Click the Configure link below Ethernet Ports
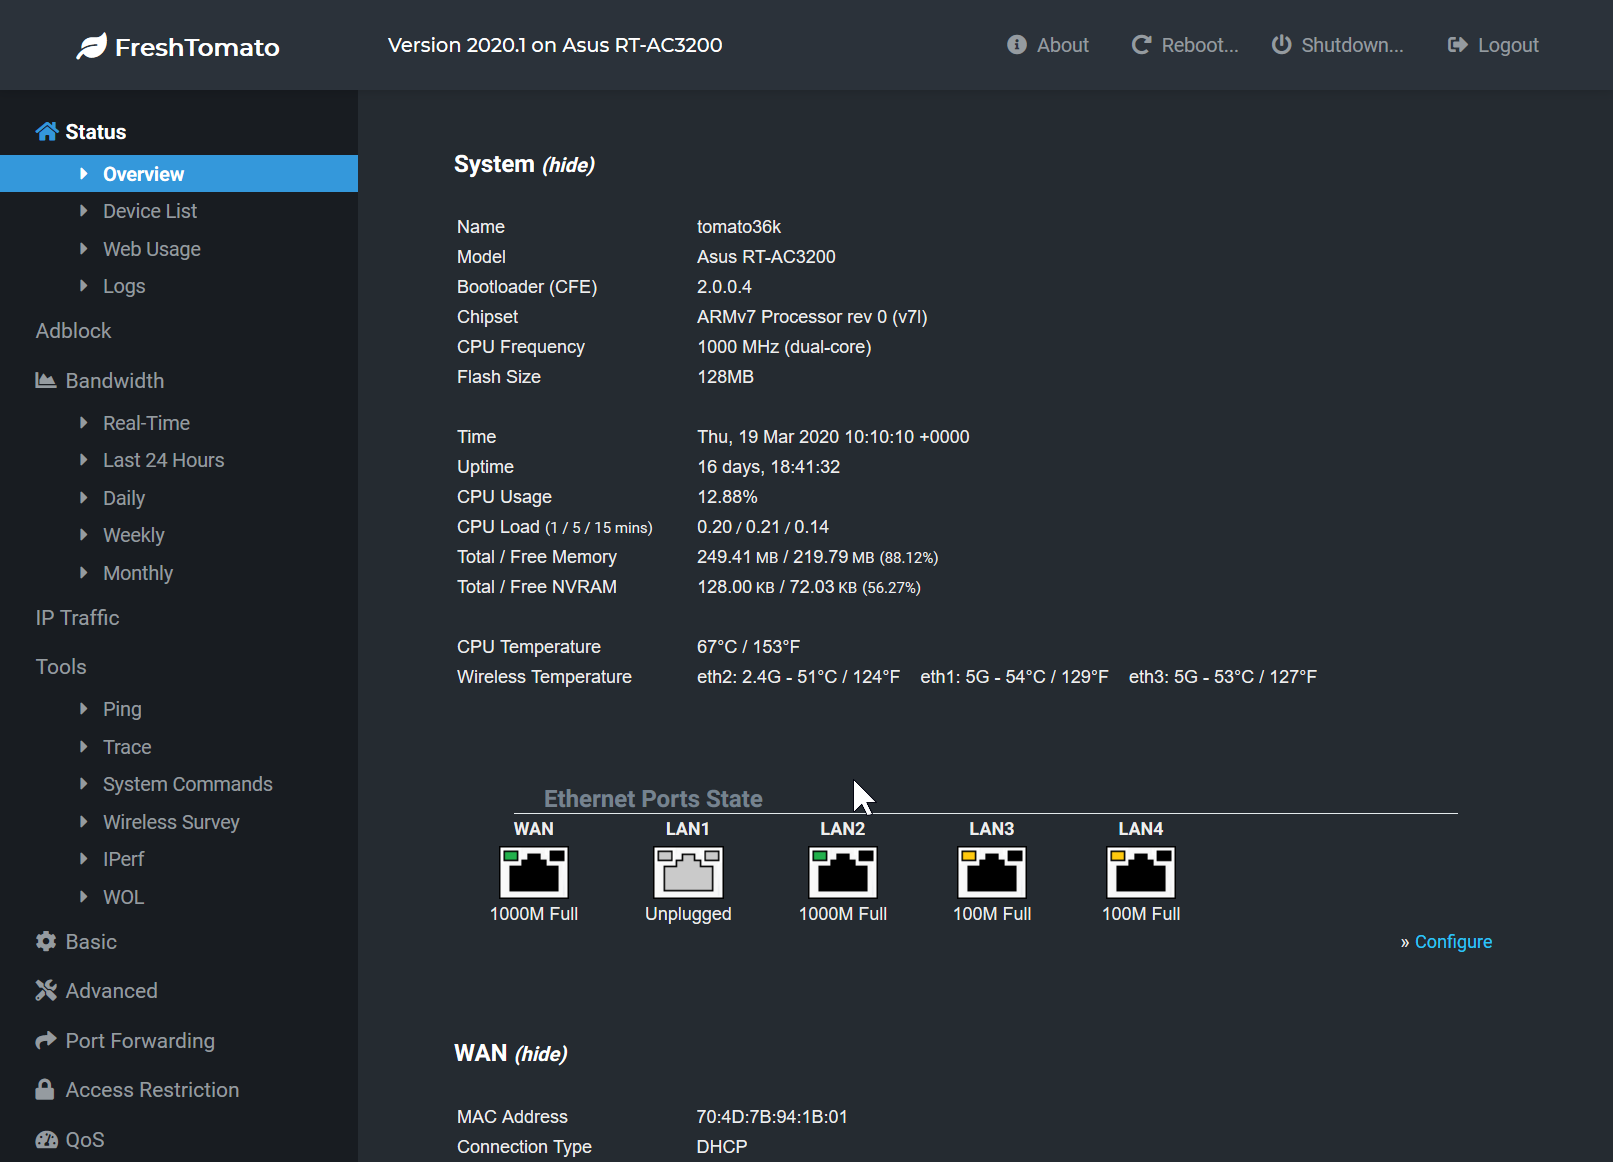This screenshot has height=1162, width=1613. (x=1452, y=941)
